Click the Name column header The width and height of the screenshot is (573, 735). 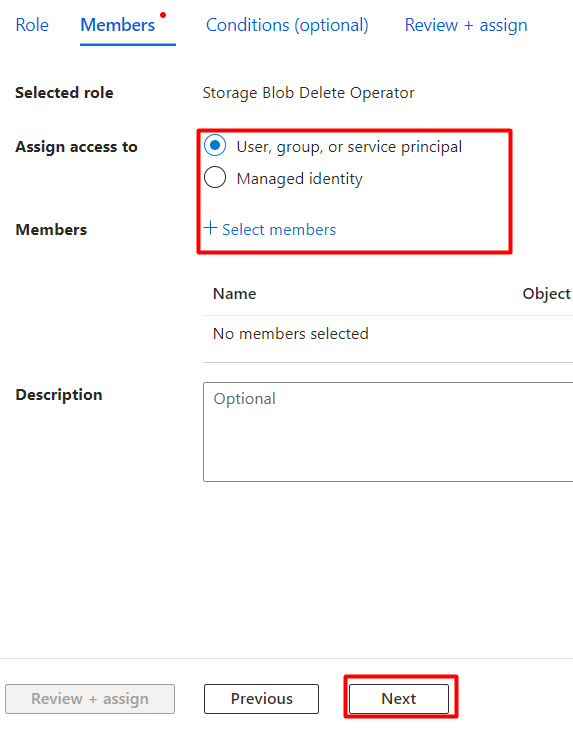[x=234, y=294]
